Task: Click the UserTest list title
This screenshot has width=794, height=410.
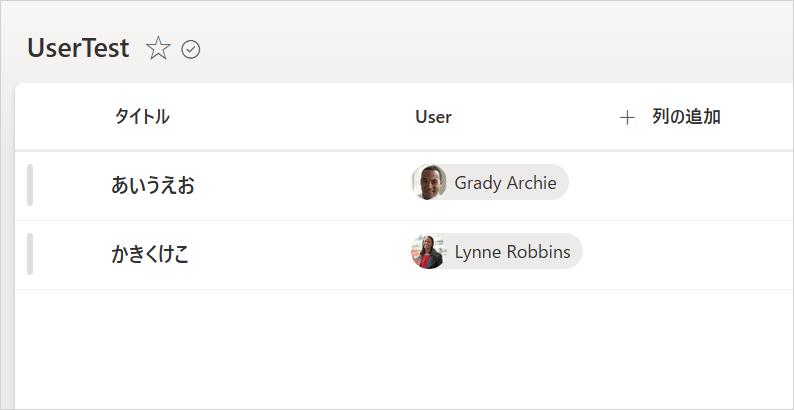Action: [x=78, y=48]
